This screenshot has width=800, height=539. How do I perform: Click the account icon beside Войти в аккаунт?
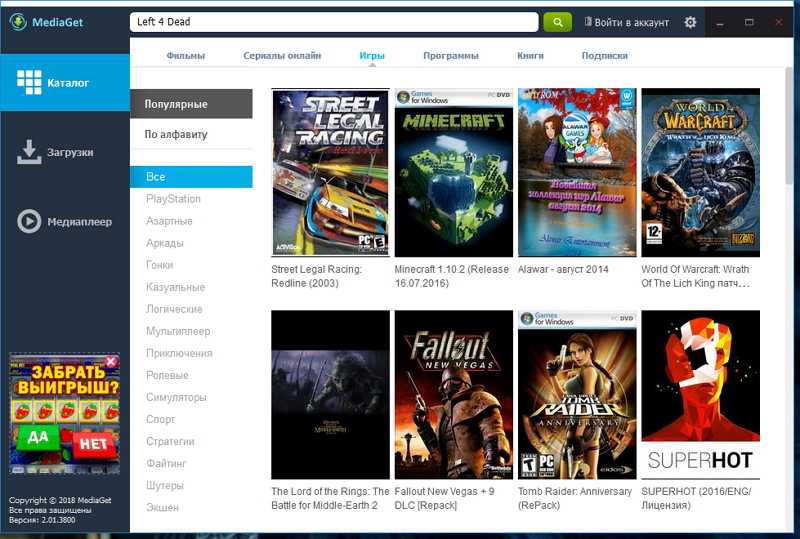coord(588,22)
